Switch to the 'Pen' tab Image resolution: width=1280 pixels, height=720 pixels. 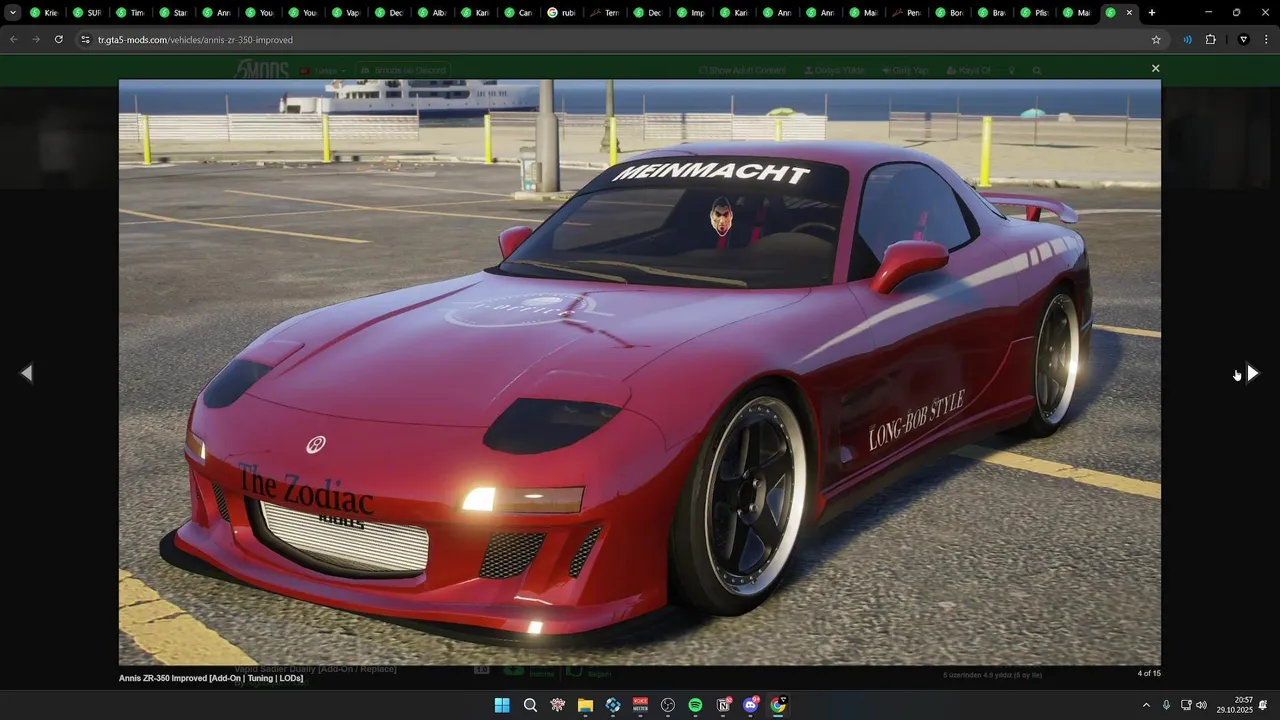905,13
